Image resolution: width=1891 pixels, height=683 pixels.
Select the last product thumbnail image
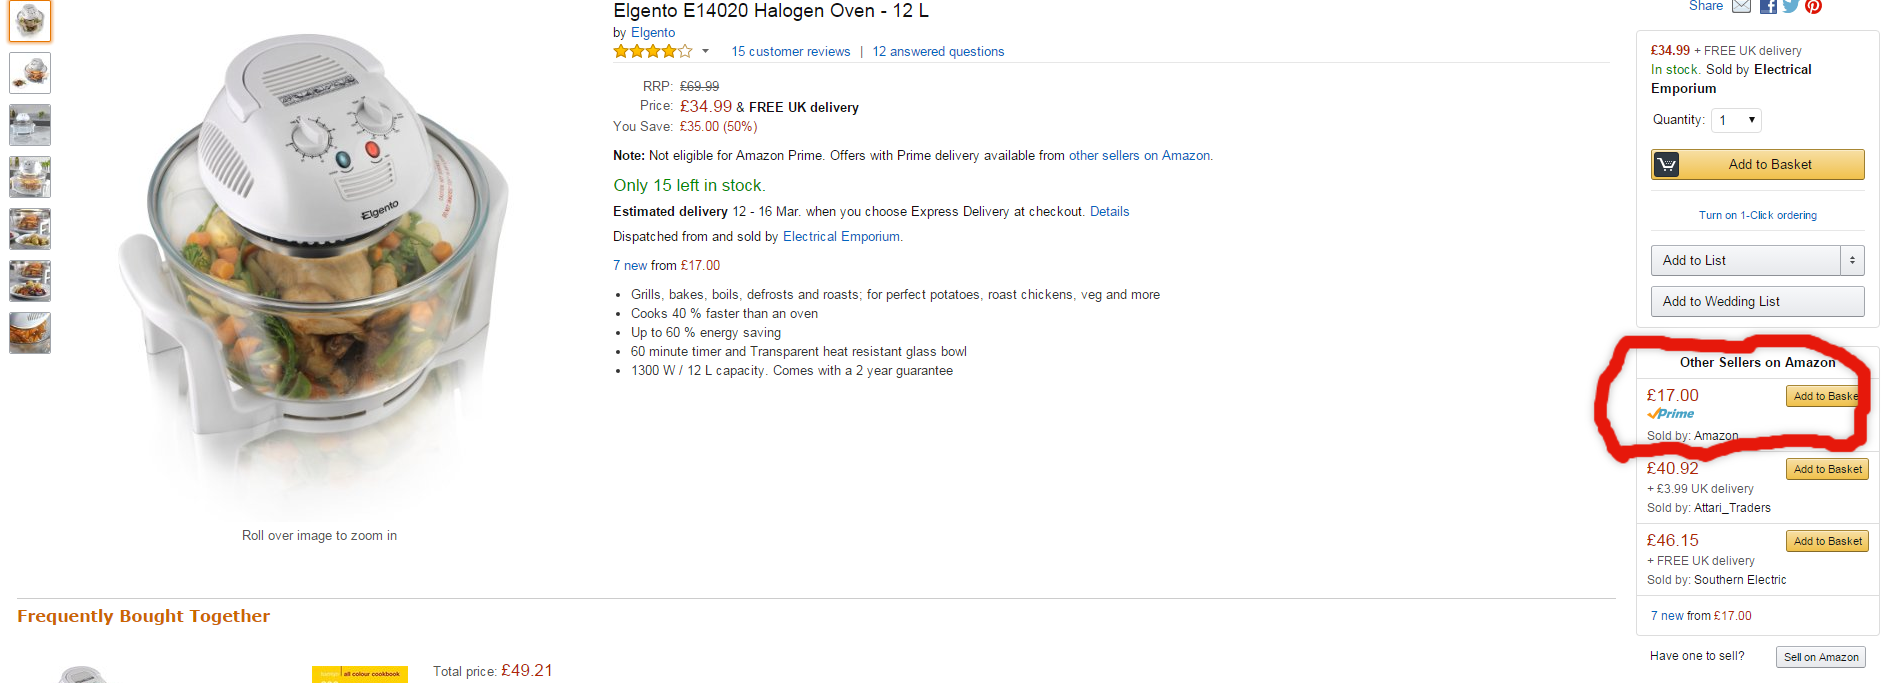30,333
